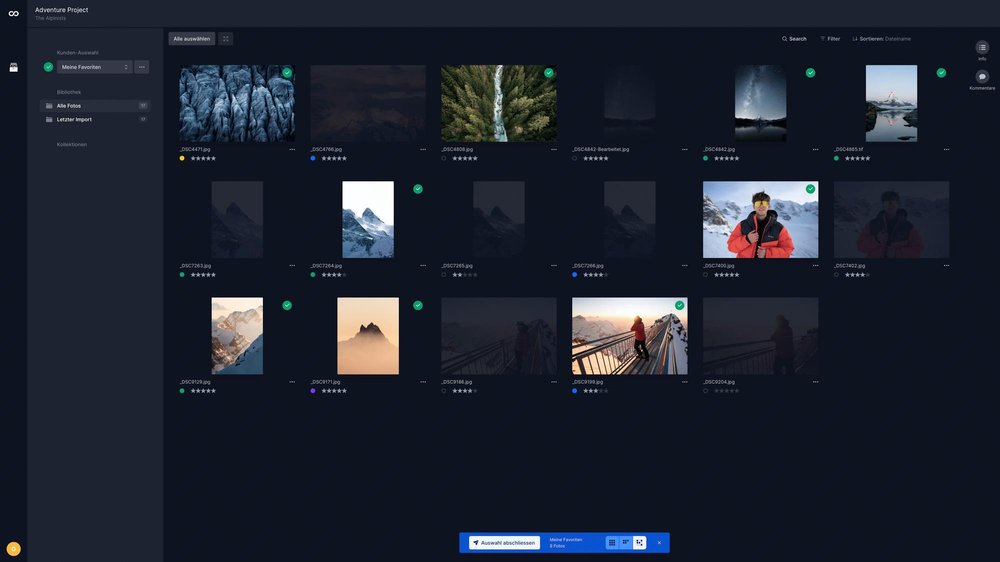Open the Filter options
Screen dimensions: 1000x562
pyautogui.click(x=830, y=39)
